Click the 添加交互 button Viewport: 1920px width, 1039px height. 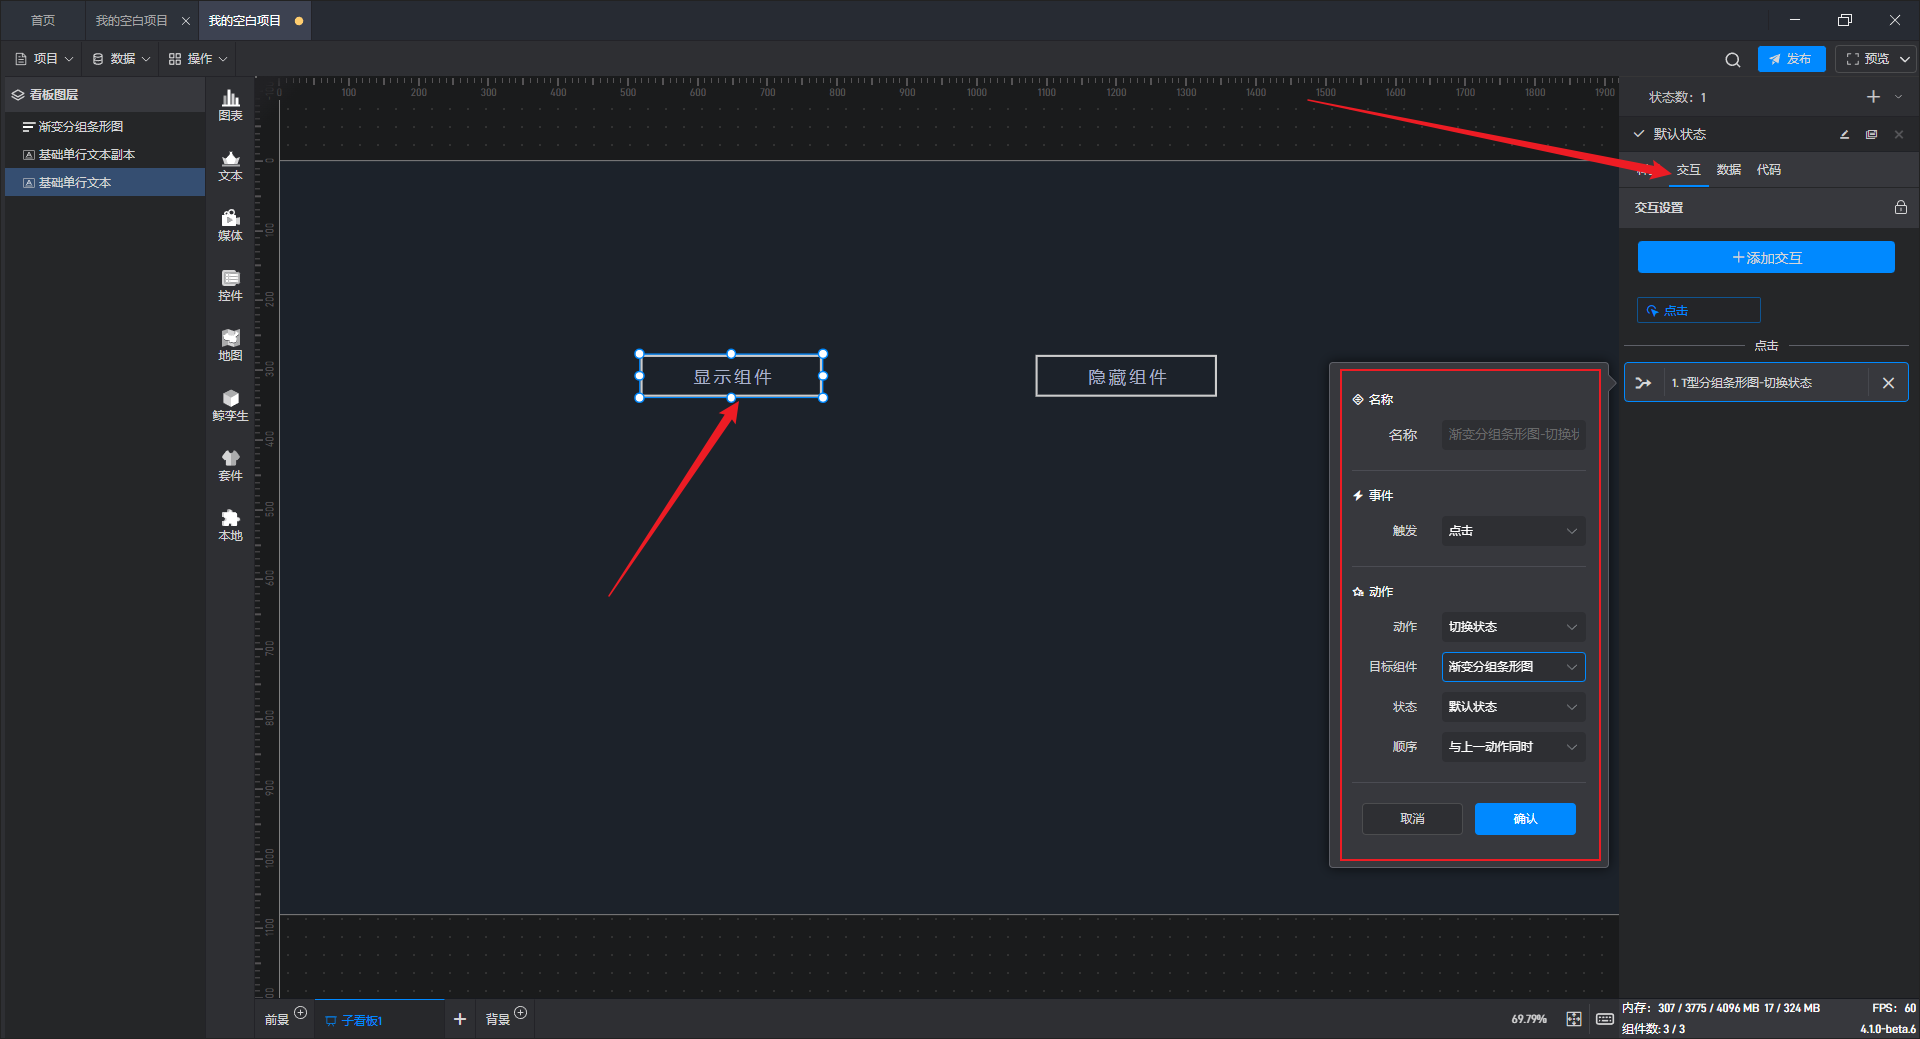(1766, 258)
